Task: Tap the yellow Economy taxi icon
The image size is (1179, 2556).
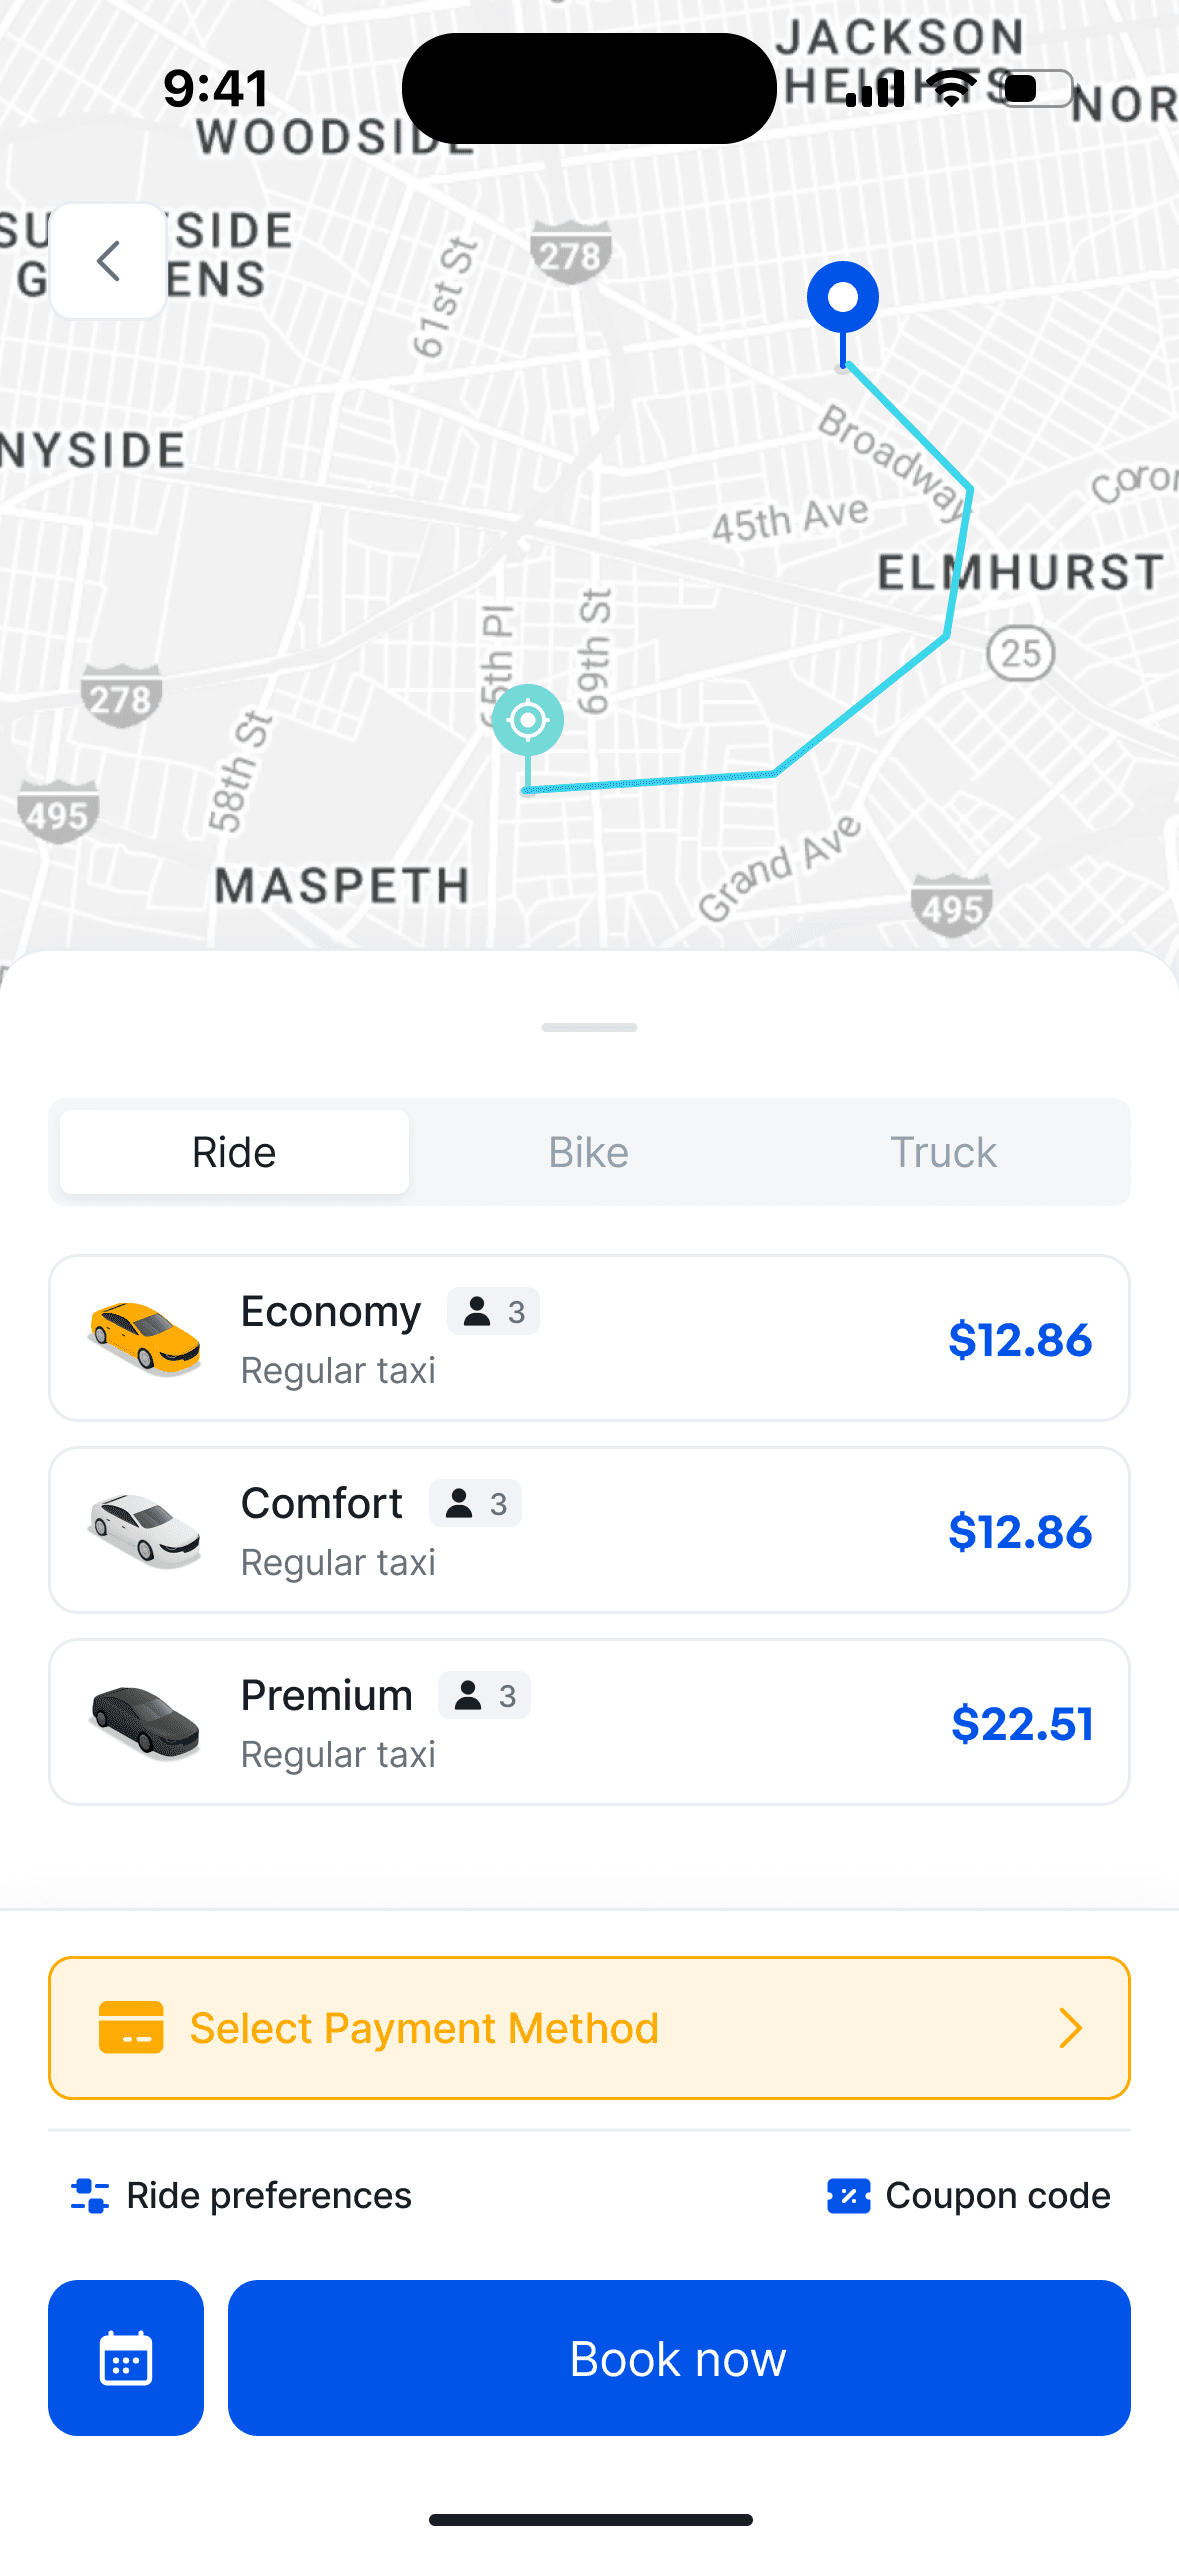Action: click(x=145, y=1338)
